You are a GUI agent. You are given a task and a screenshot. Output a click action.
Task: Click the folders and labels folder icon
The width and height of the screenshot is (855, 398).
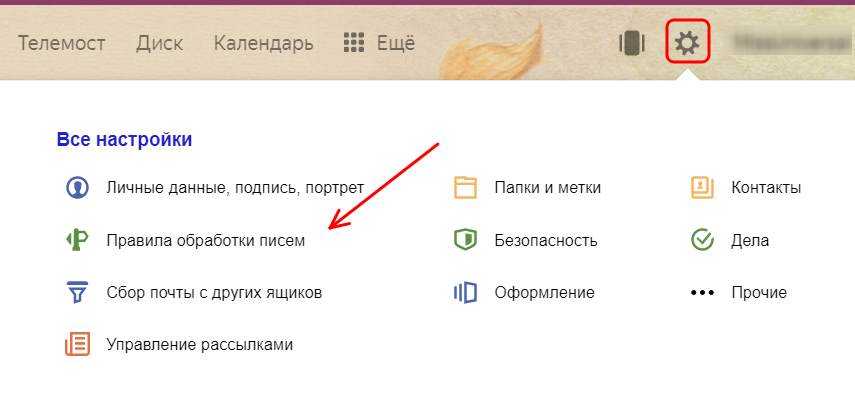pyautogui.click(x=465, y=188)
